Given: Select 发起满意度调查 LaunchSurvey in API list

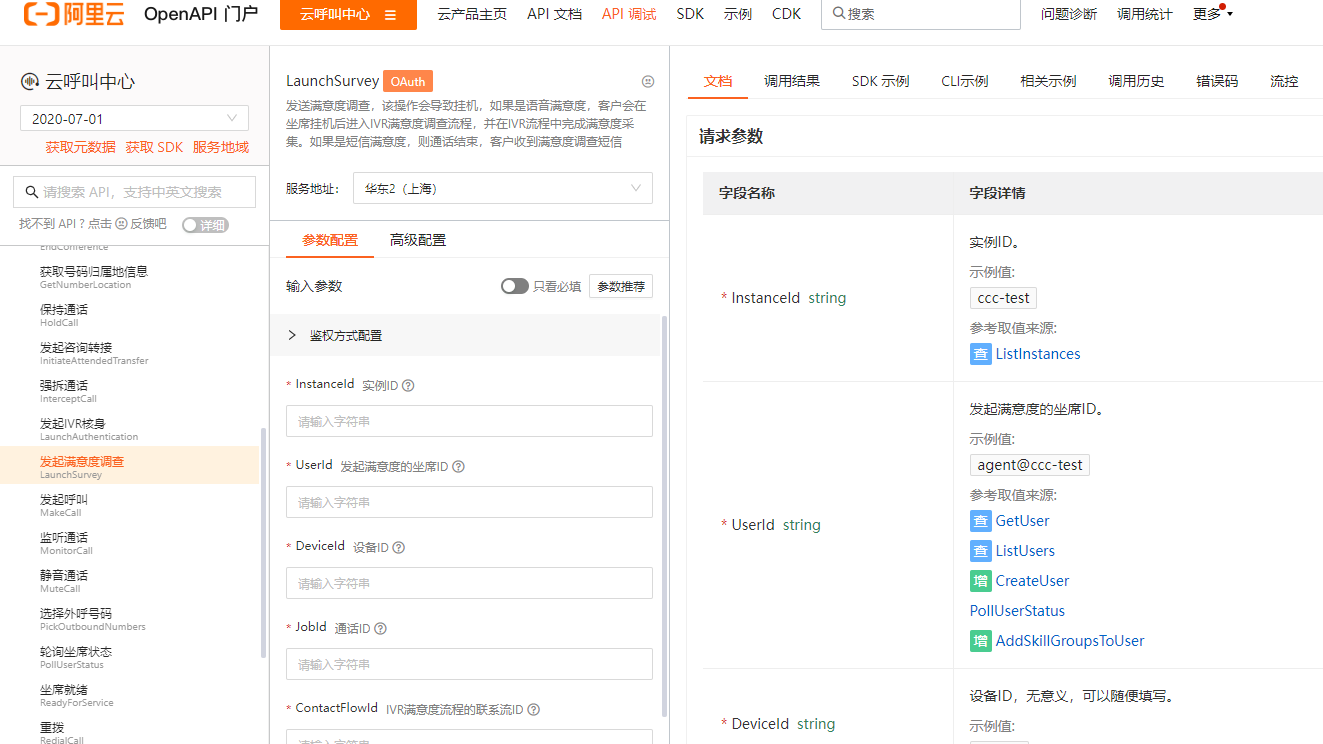Looking at the screenshot, I should click(x=129, y=466).
